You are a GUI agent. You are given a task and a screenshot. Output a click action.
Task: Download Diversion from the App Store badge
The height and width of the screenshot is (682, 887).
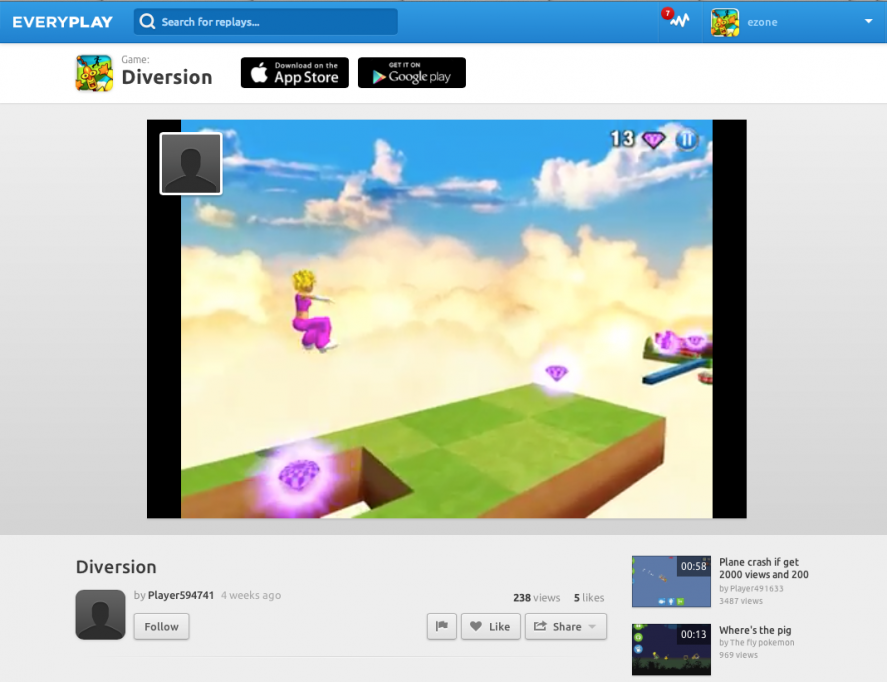294,72
